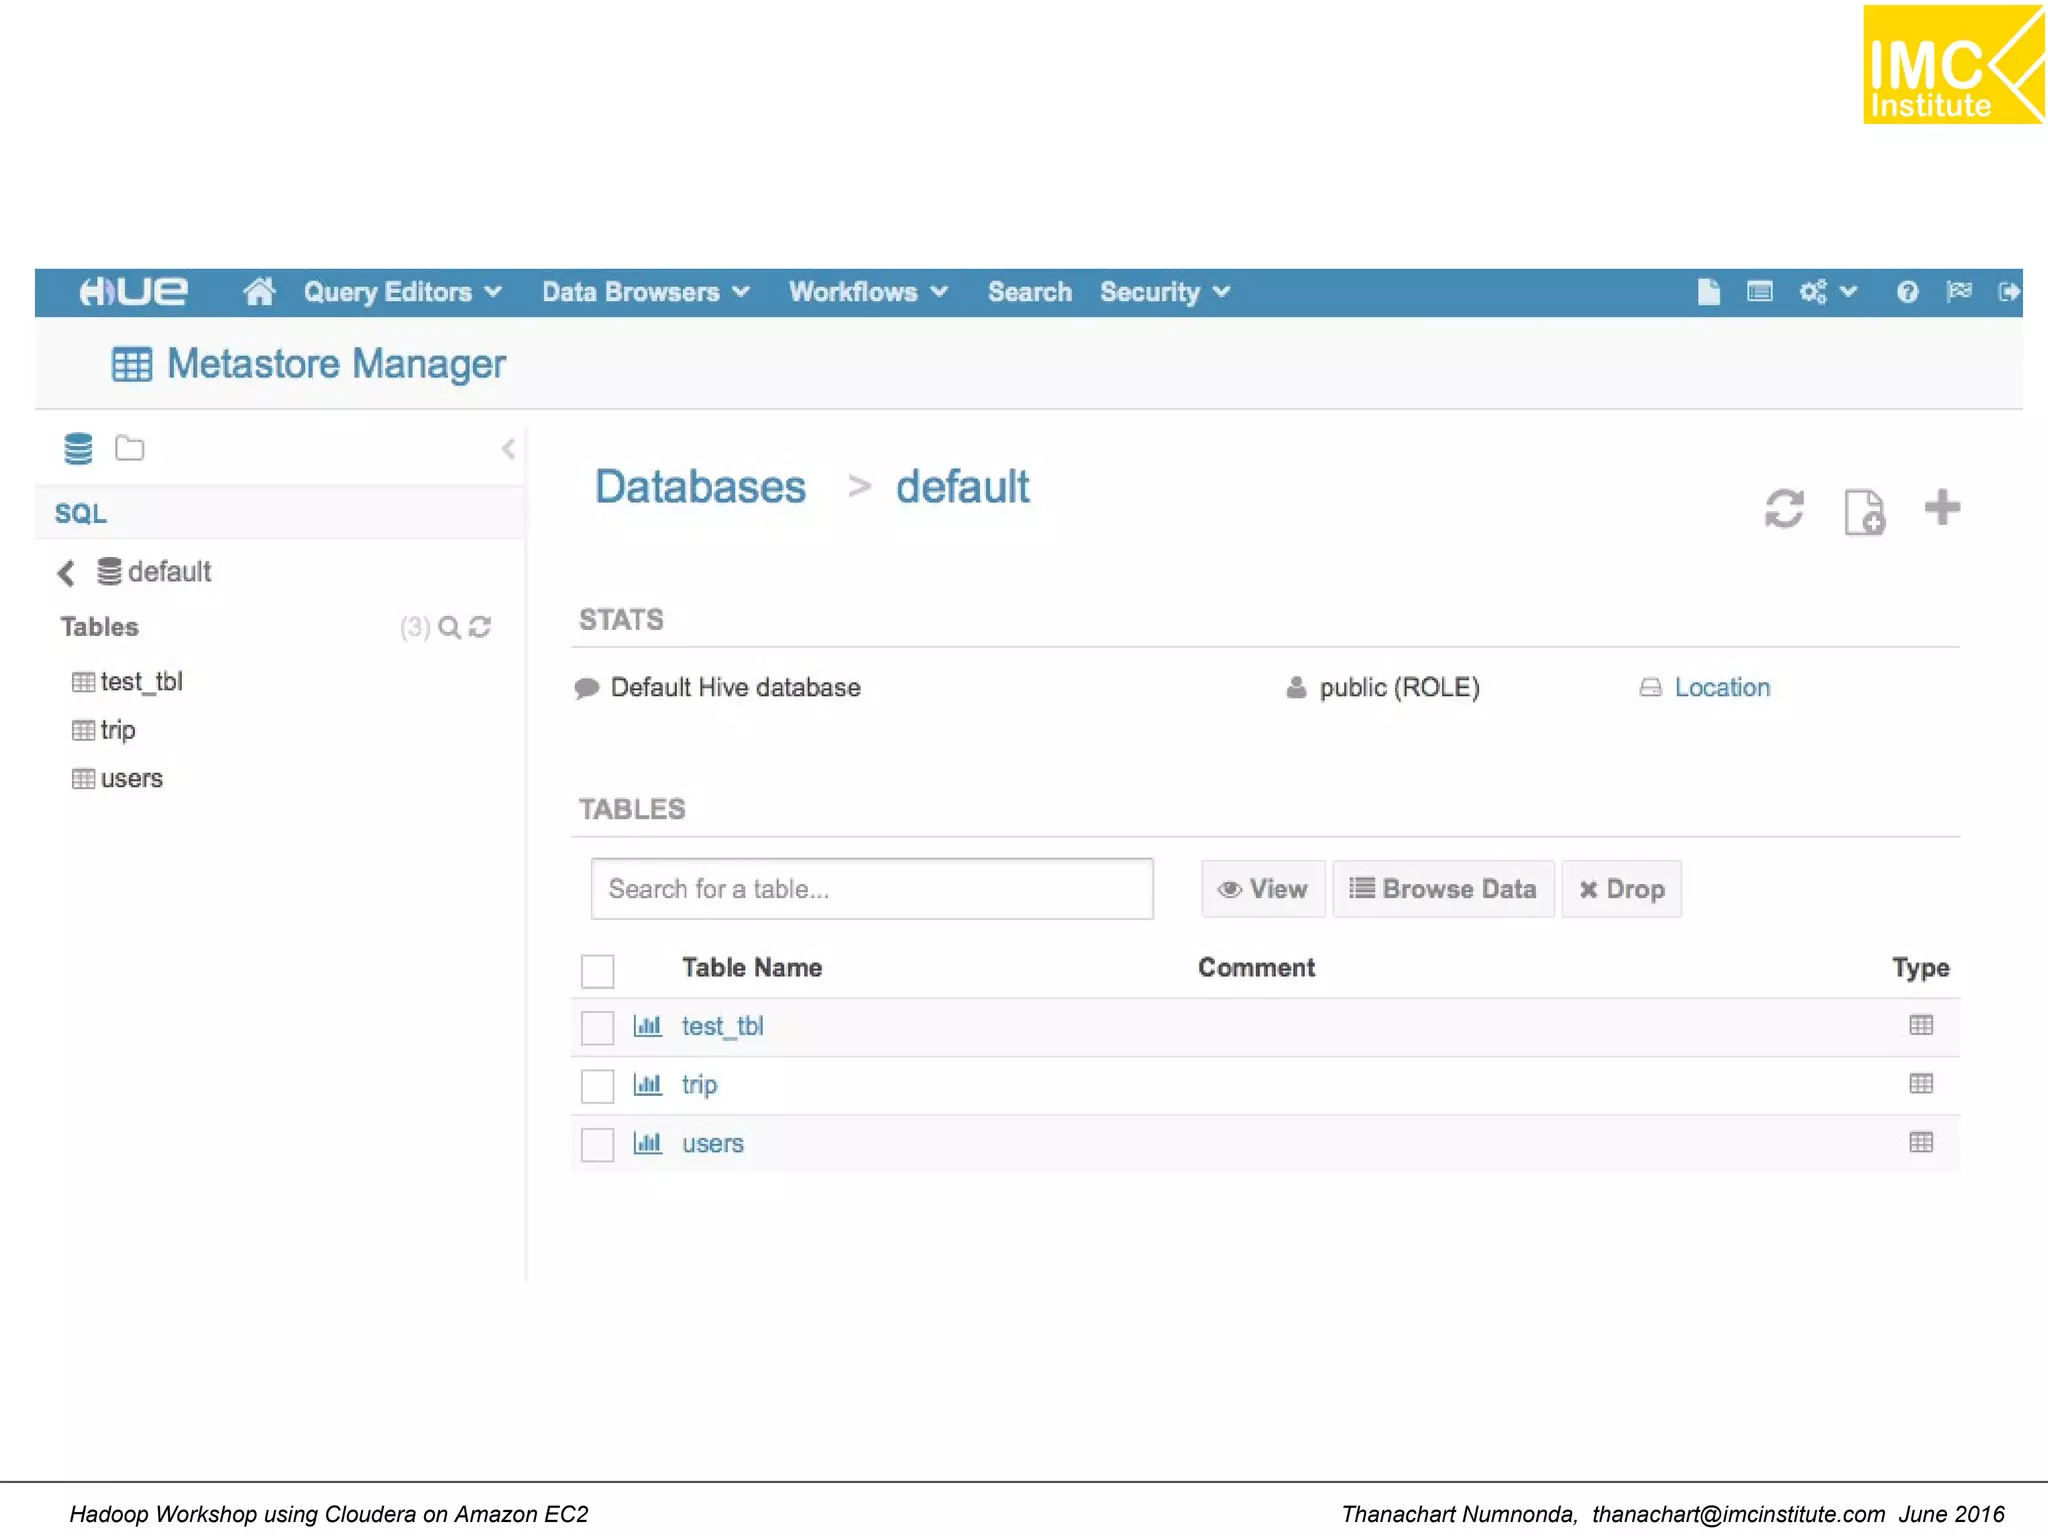The image size is (2048, 1536).
Task: Collapse the left assist panel
Action: click(x=508, y=448)
